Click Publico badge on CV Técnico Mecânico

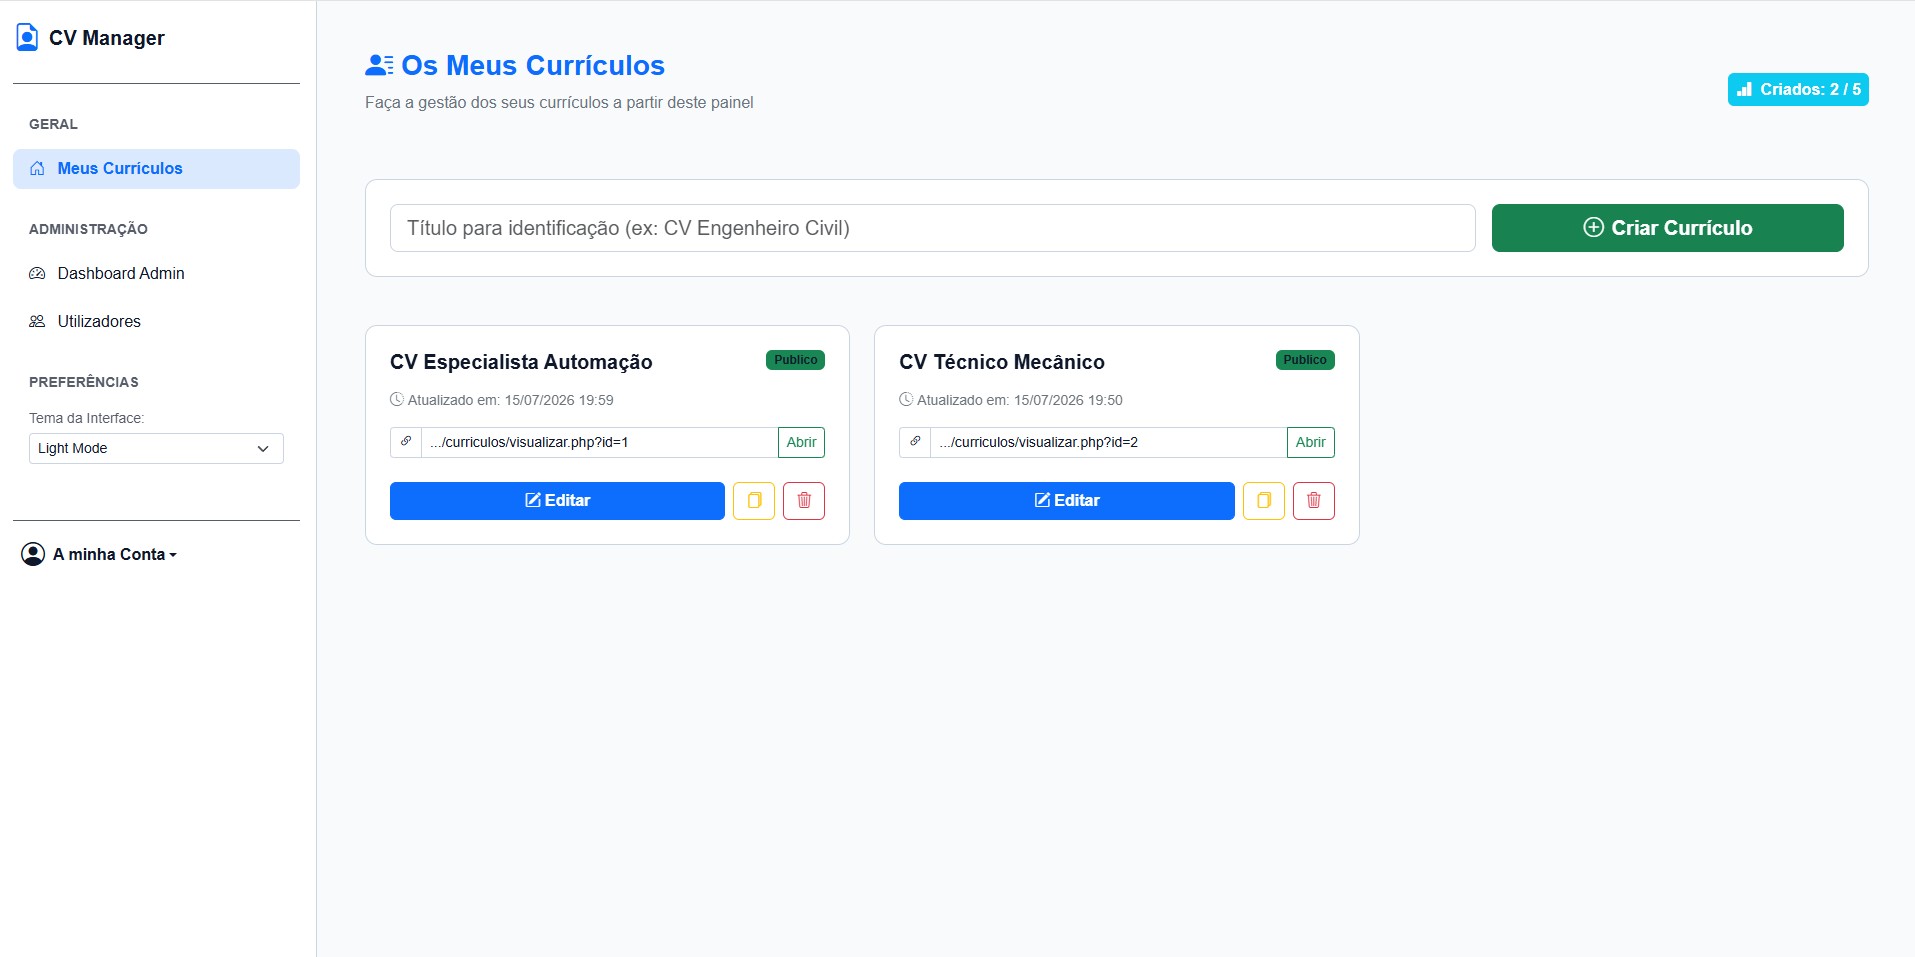coord(1305,360)
